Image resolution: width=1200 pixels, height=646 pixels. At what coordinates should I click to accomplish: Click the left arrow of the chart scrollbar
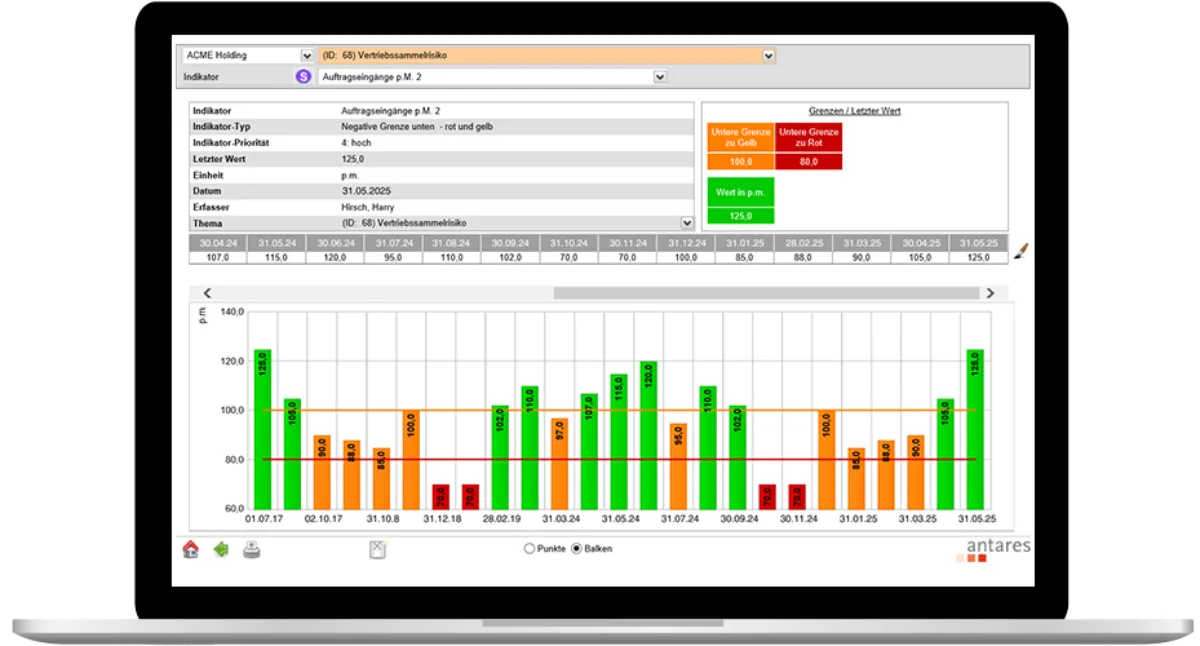pyautogui.click(x=207, y=291)
